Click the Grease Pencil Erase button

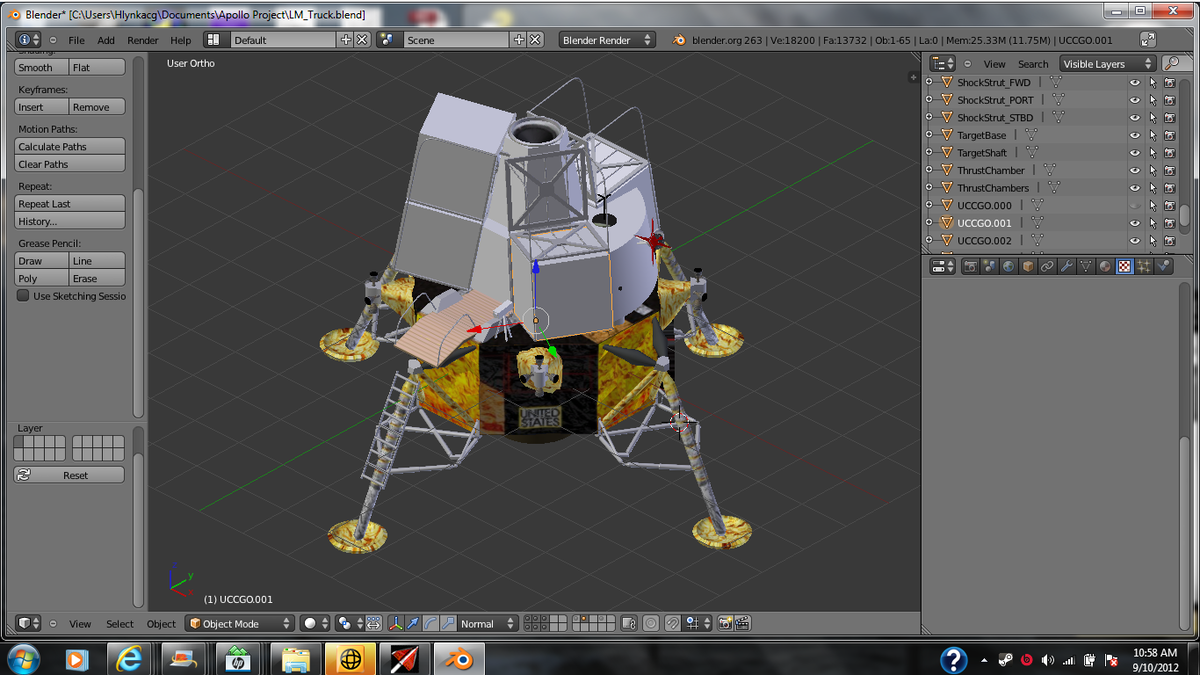click(97, 278)
